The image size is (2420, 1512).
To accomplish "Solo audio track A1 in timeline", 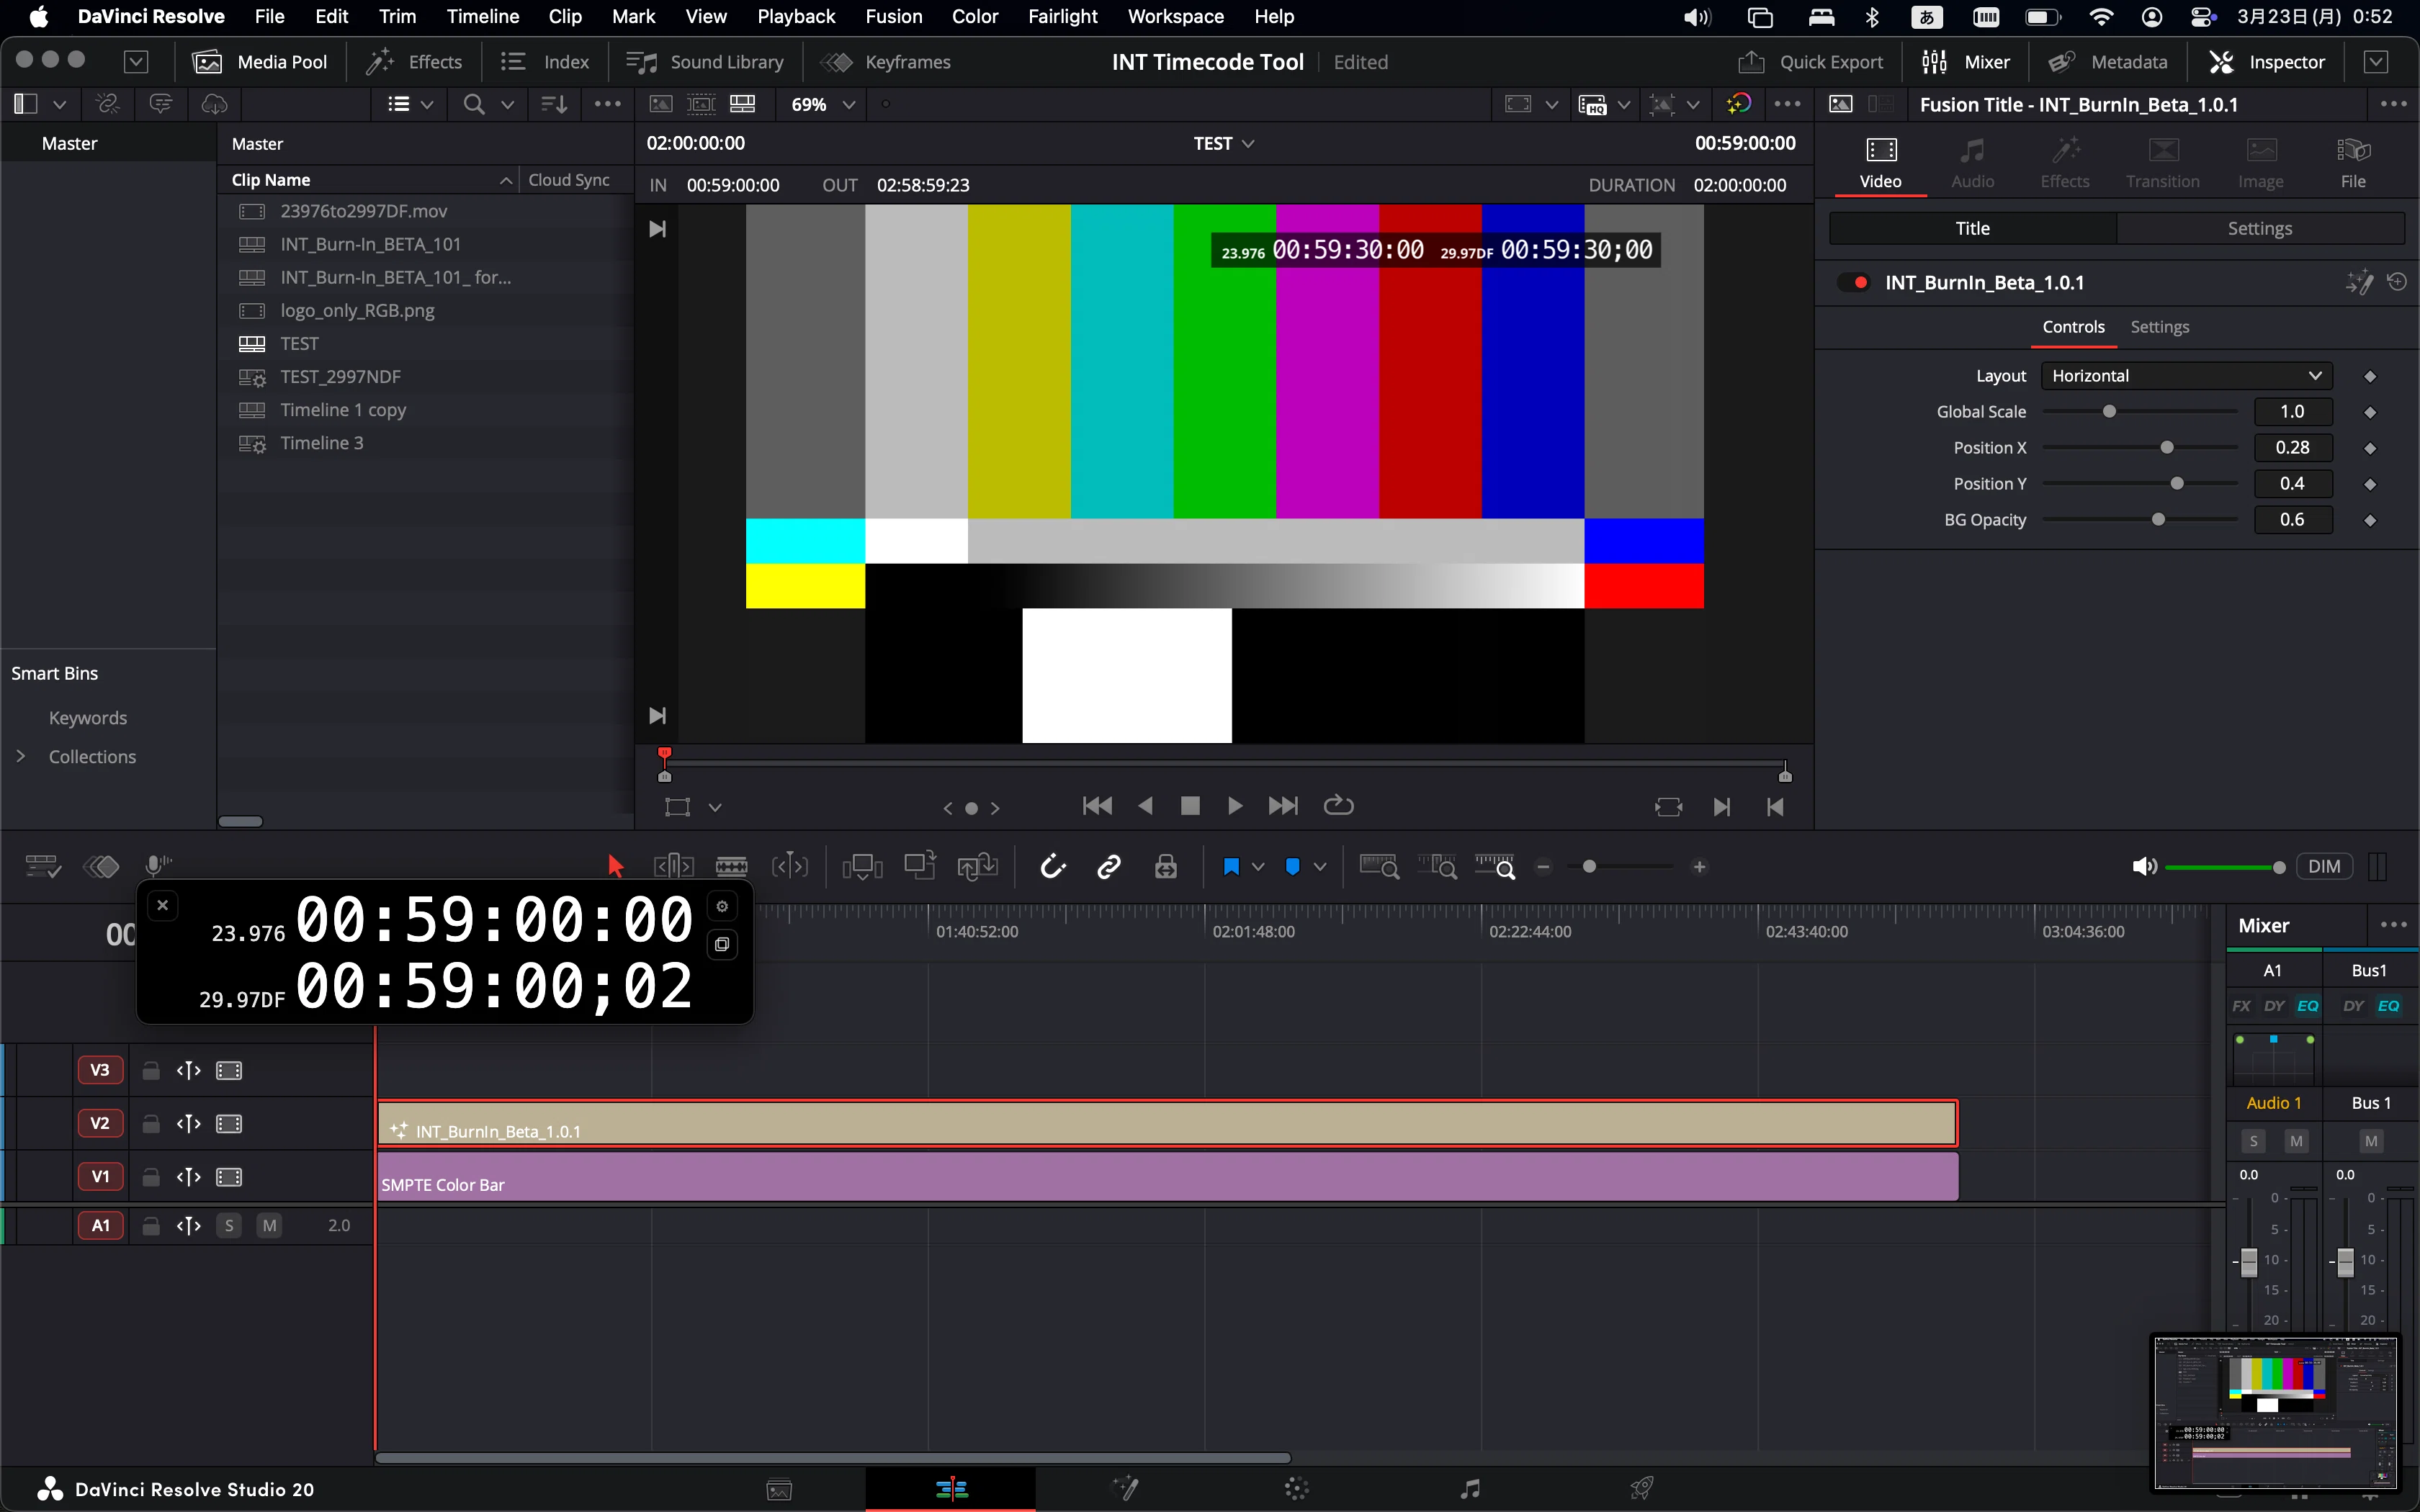I will coord(229,1225).
